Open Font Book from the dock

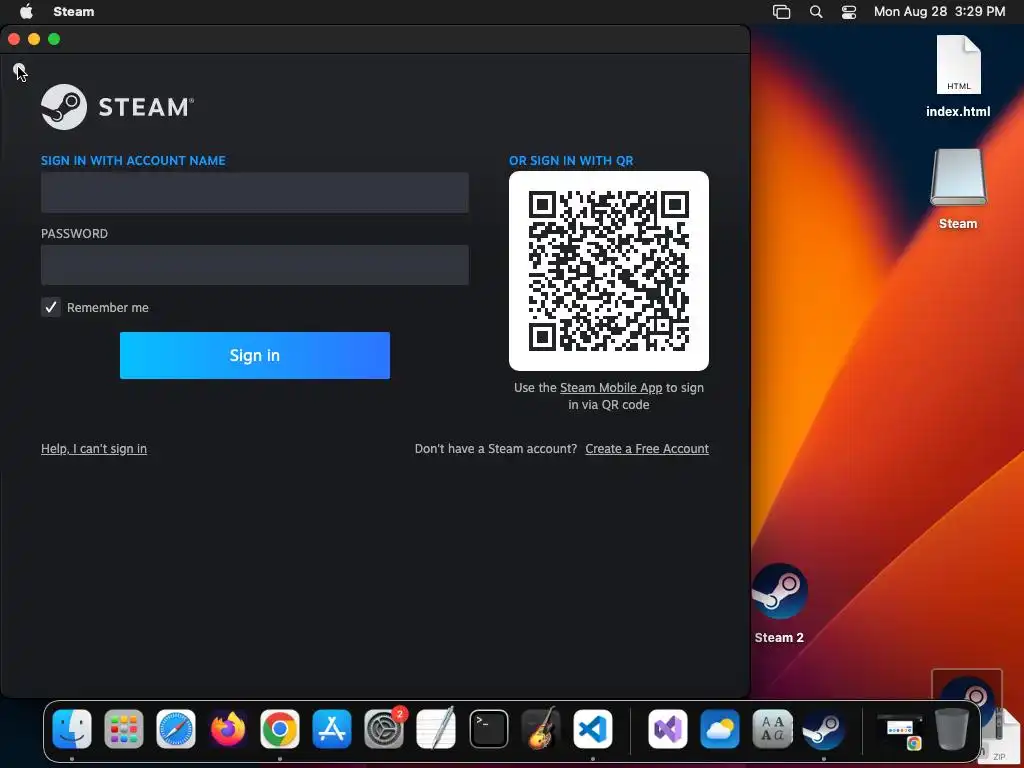[x=772, y=728]
